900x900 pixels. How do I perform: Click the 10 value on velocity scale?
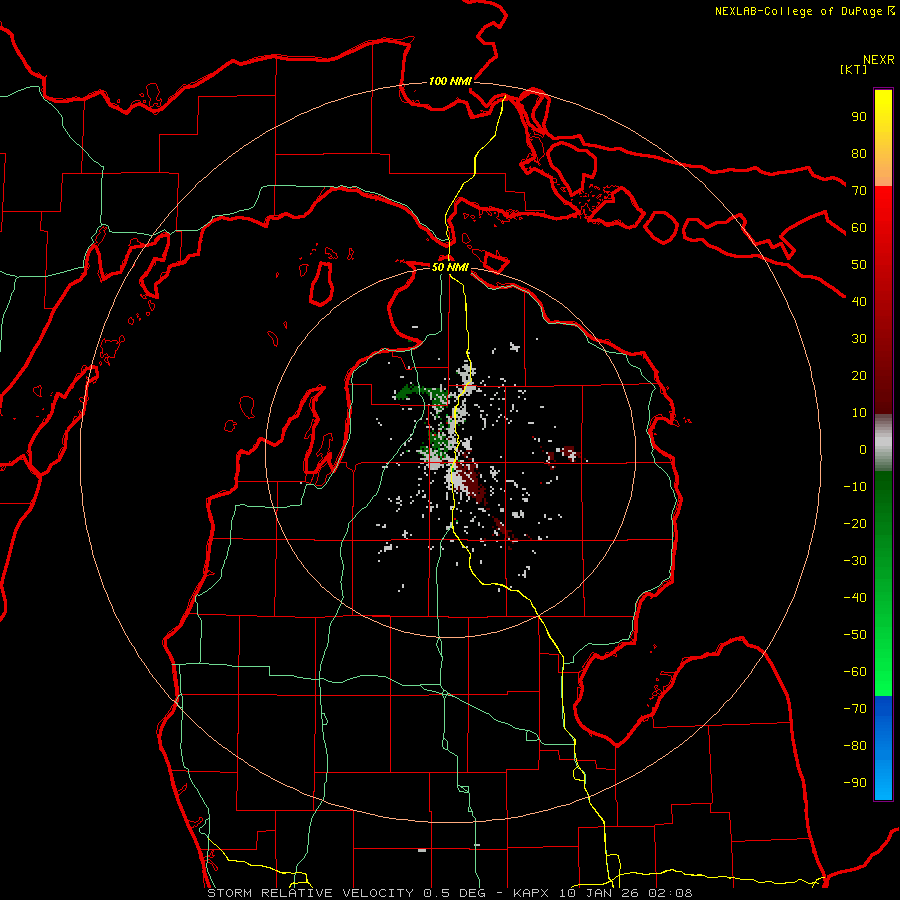click(859, 413)
